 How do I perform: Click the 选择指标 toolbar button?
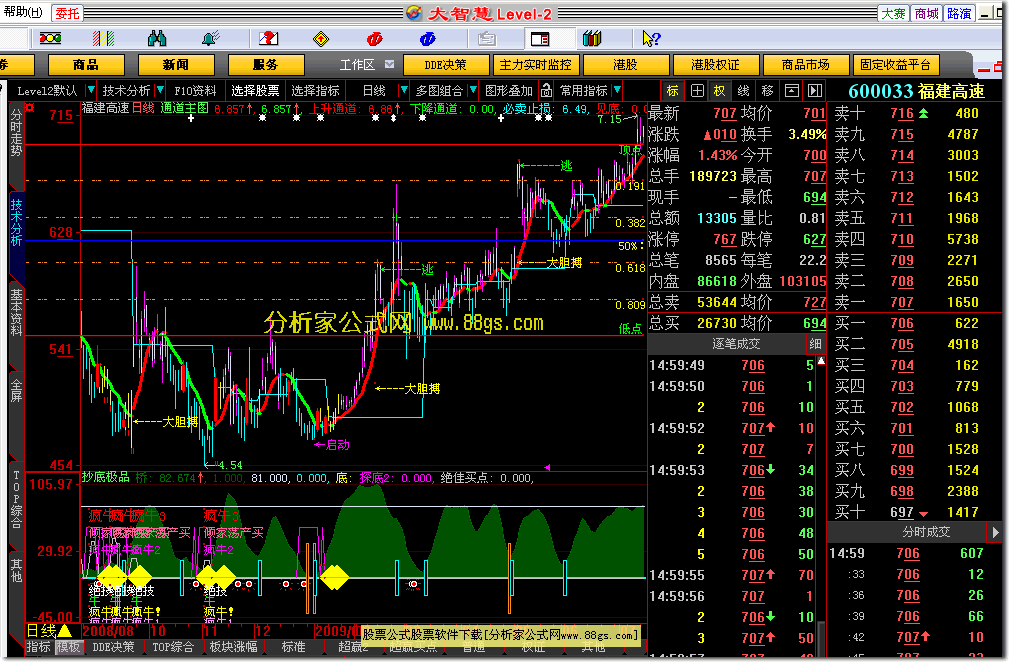[316, 90]
